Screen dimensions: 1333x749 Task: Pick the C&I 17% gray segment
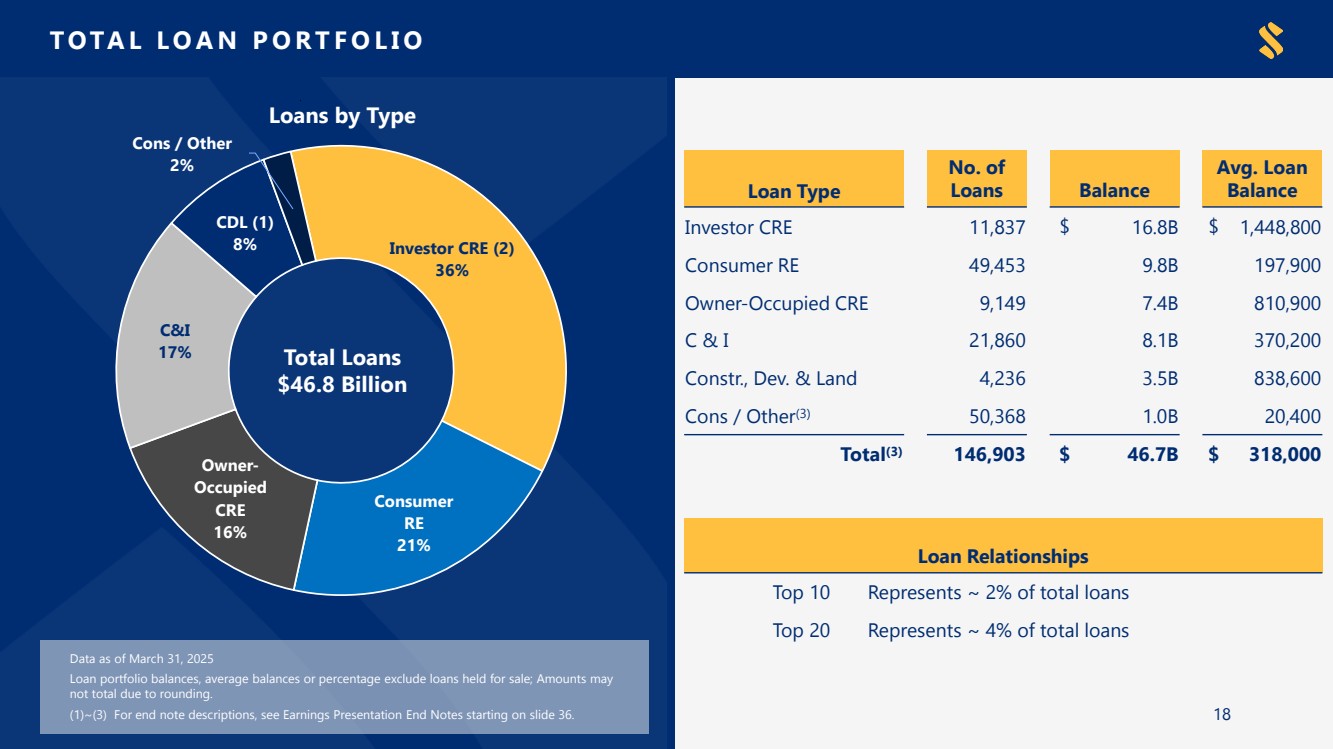pos(175,340)
